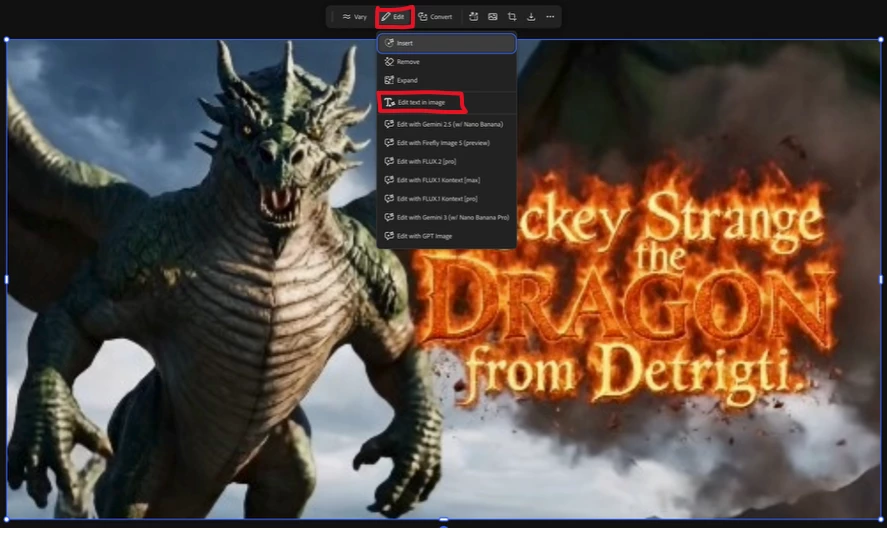Click the right-middle edge selection handle
Screen dimensions: 887x533
pos(881,280)
